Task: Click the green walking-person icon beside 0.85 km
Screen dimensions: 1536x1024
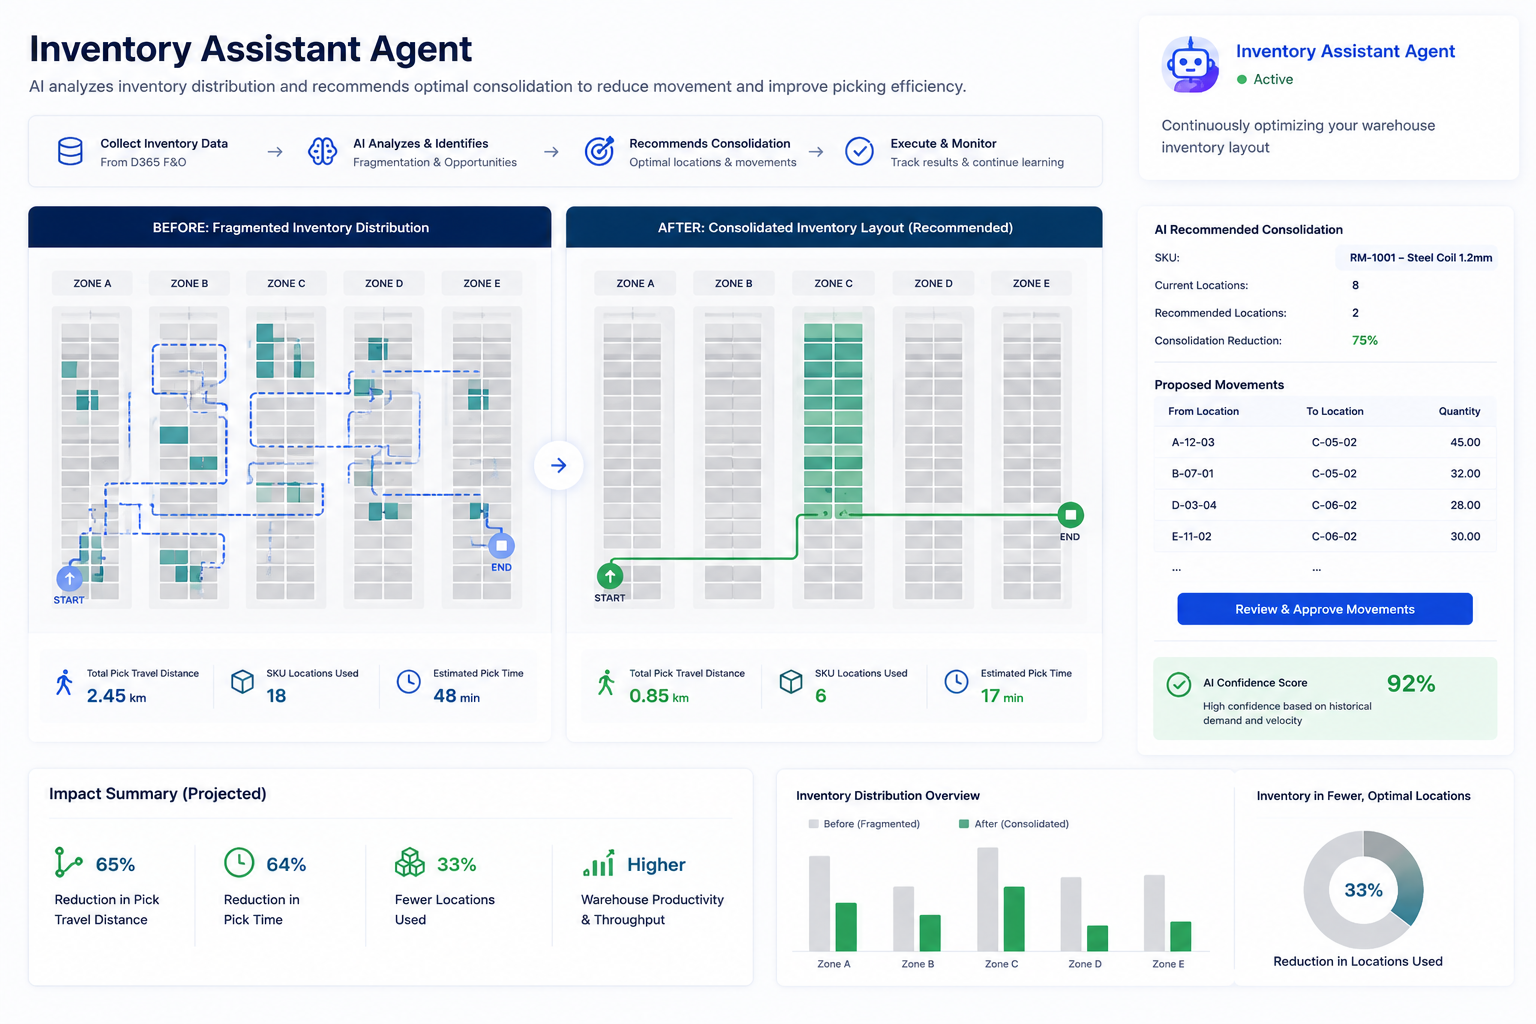Action: pyautogui.click(x=606, y=682)
